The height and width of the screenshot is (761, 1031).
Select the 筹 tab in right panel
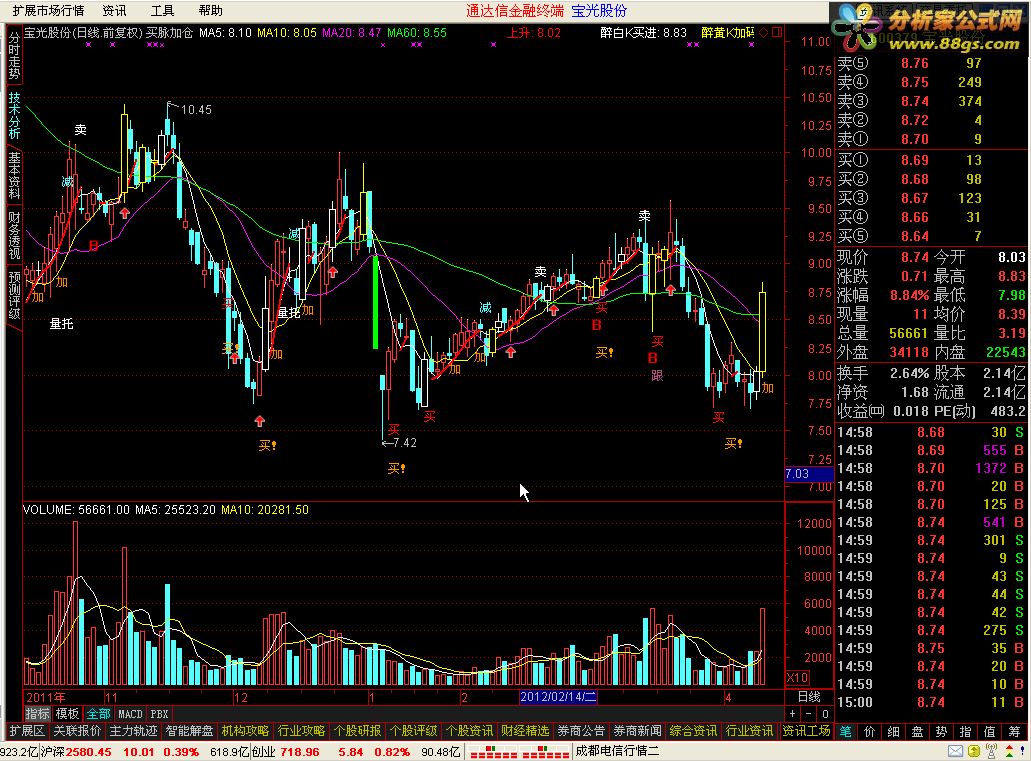1015,731
